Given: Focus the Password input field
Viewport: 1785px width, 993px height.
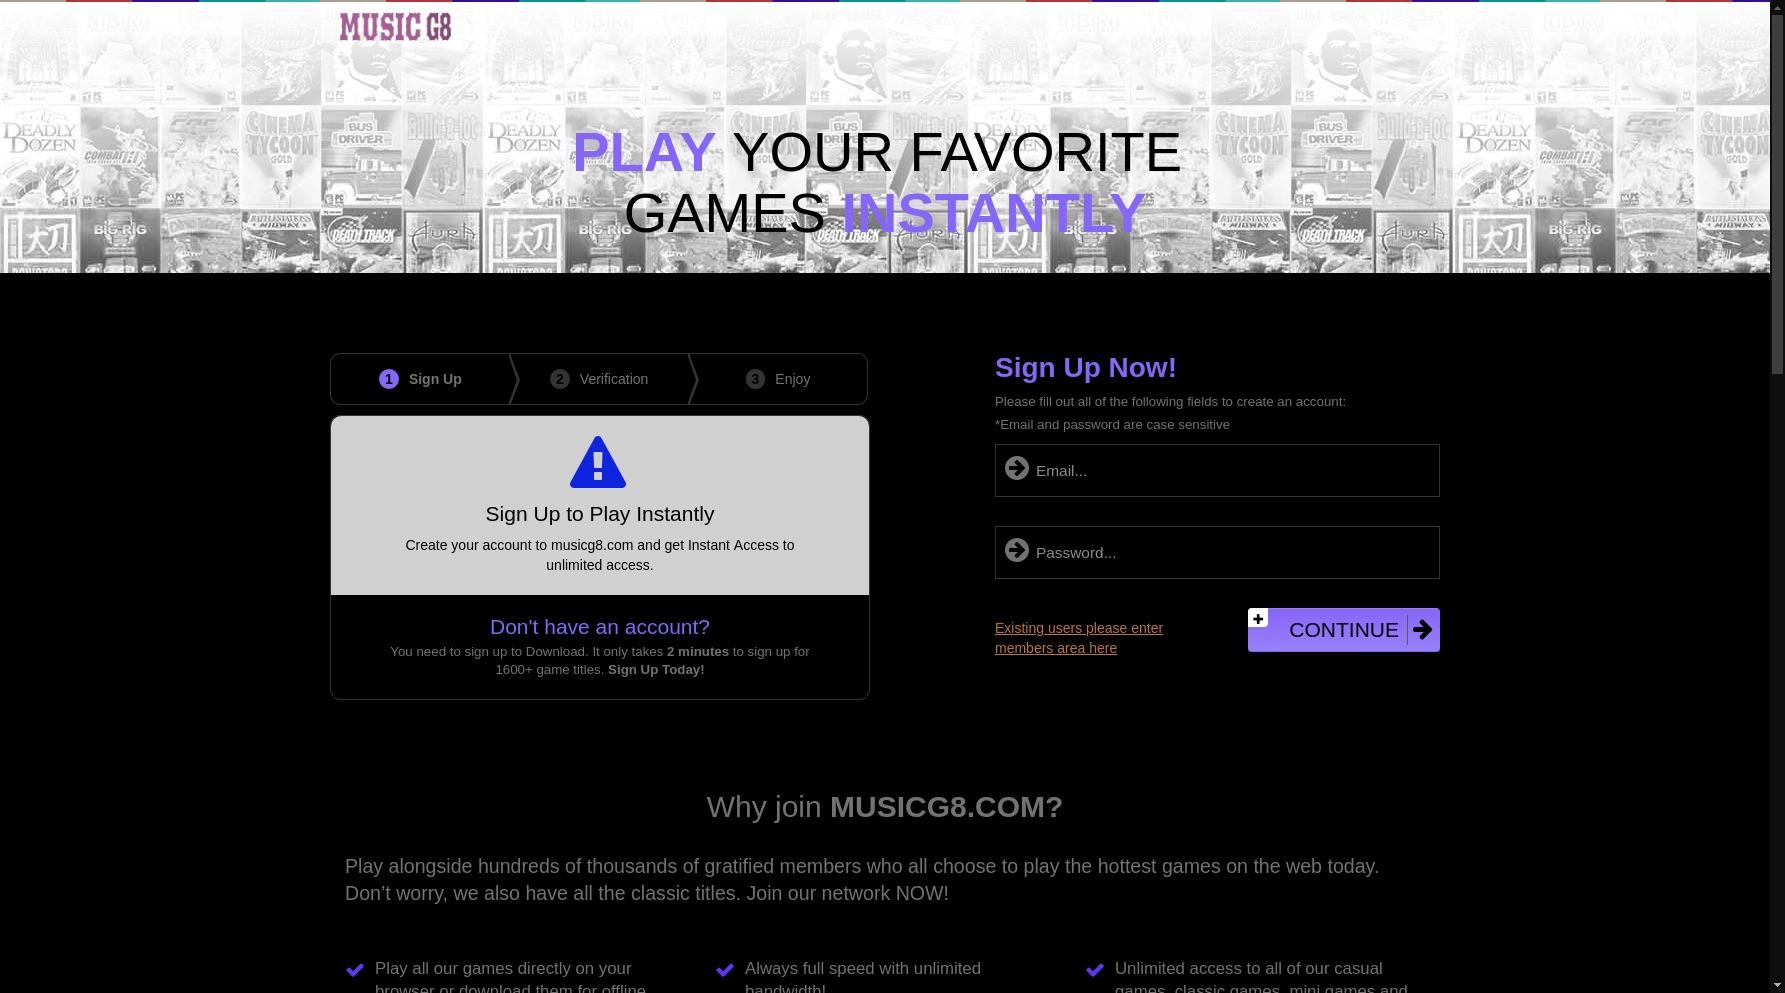Looking at the screenshot, I should (1217, 552).
